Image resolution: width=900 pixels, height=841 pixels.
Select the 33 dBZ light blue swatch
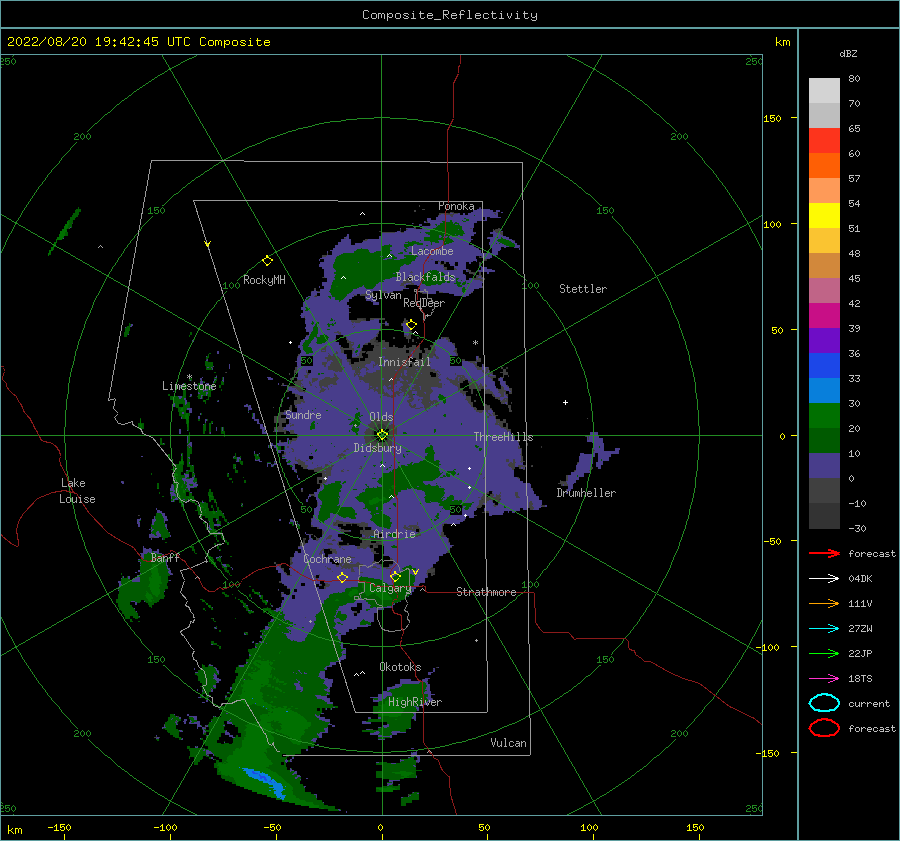pyautogui.click(x=824, y=390)
